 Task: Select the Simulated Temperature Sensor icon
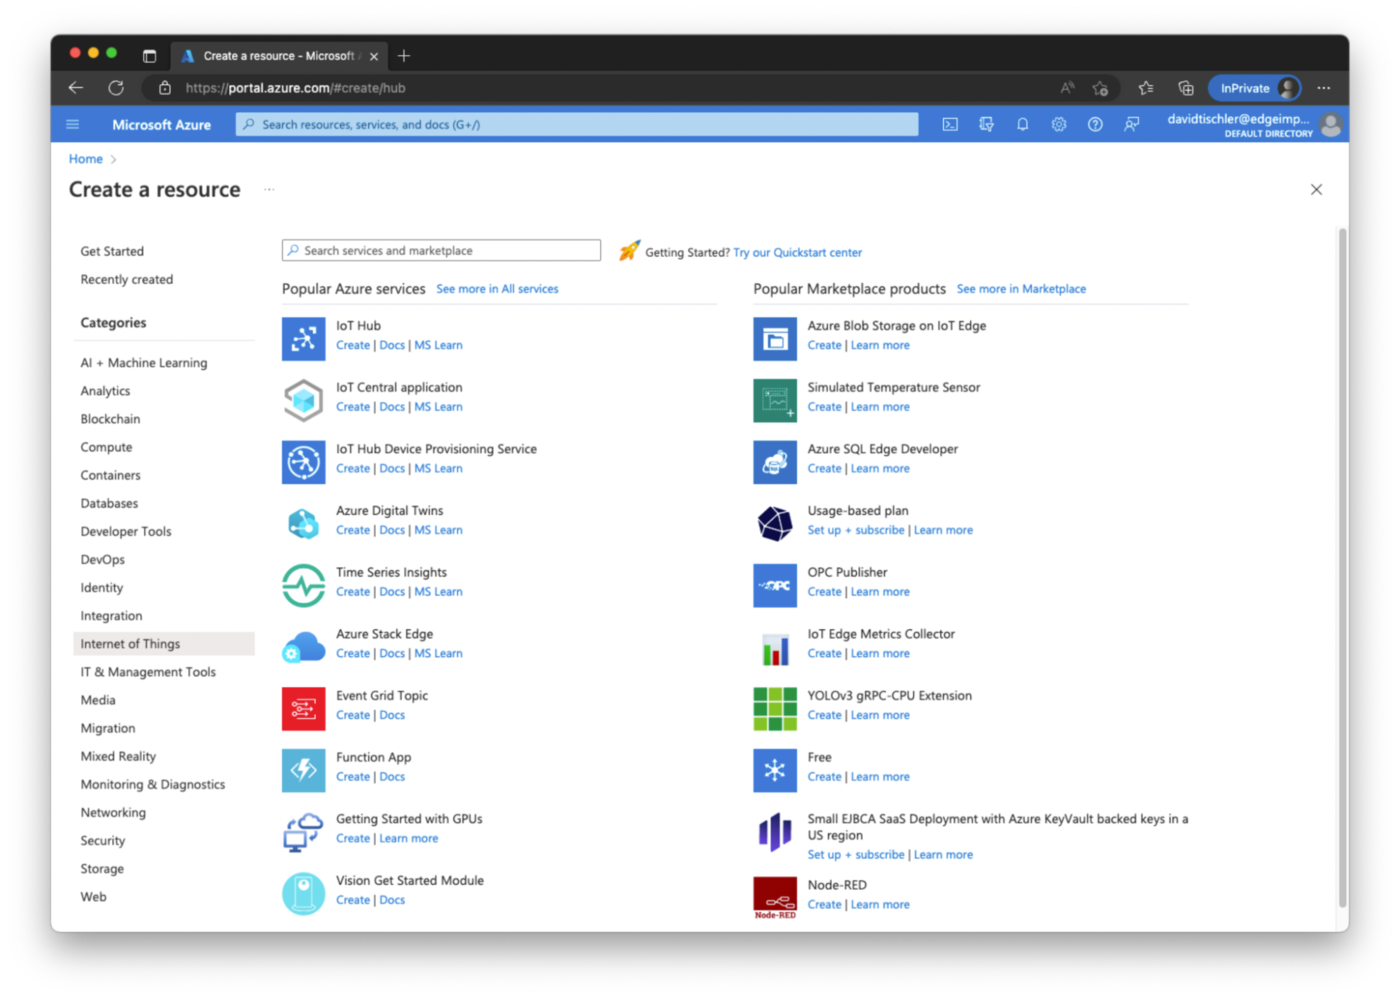[x=775, y=400]
